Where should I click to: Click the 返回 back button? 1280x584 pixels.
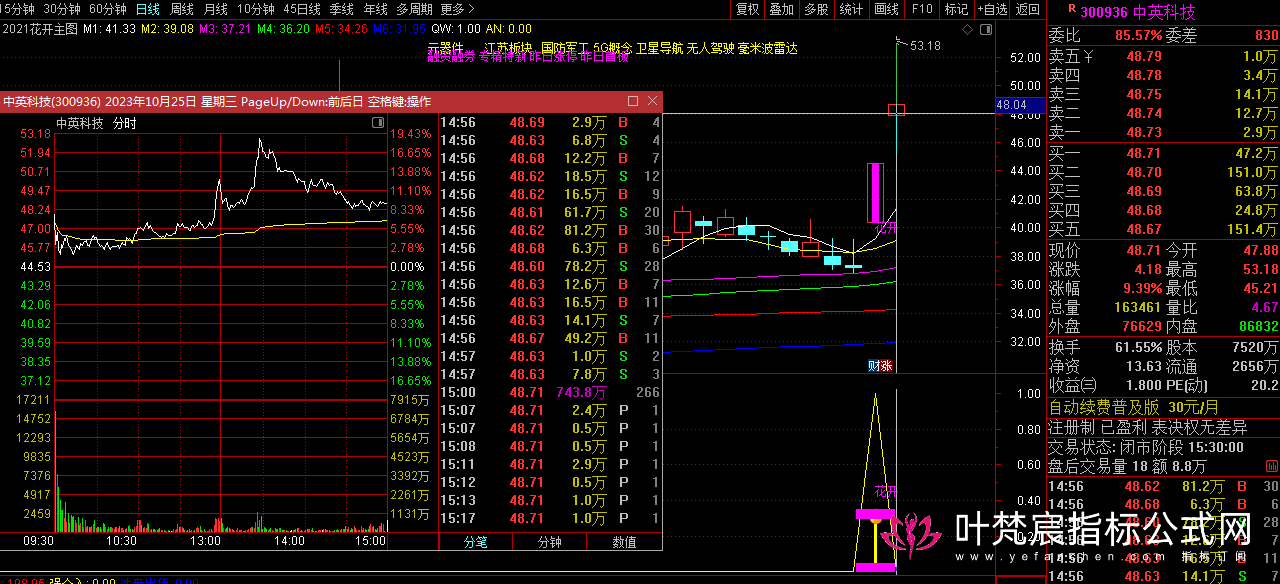point(1028,9)
